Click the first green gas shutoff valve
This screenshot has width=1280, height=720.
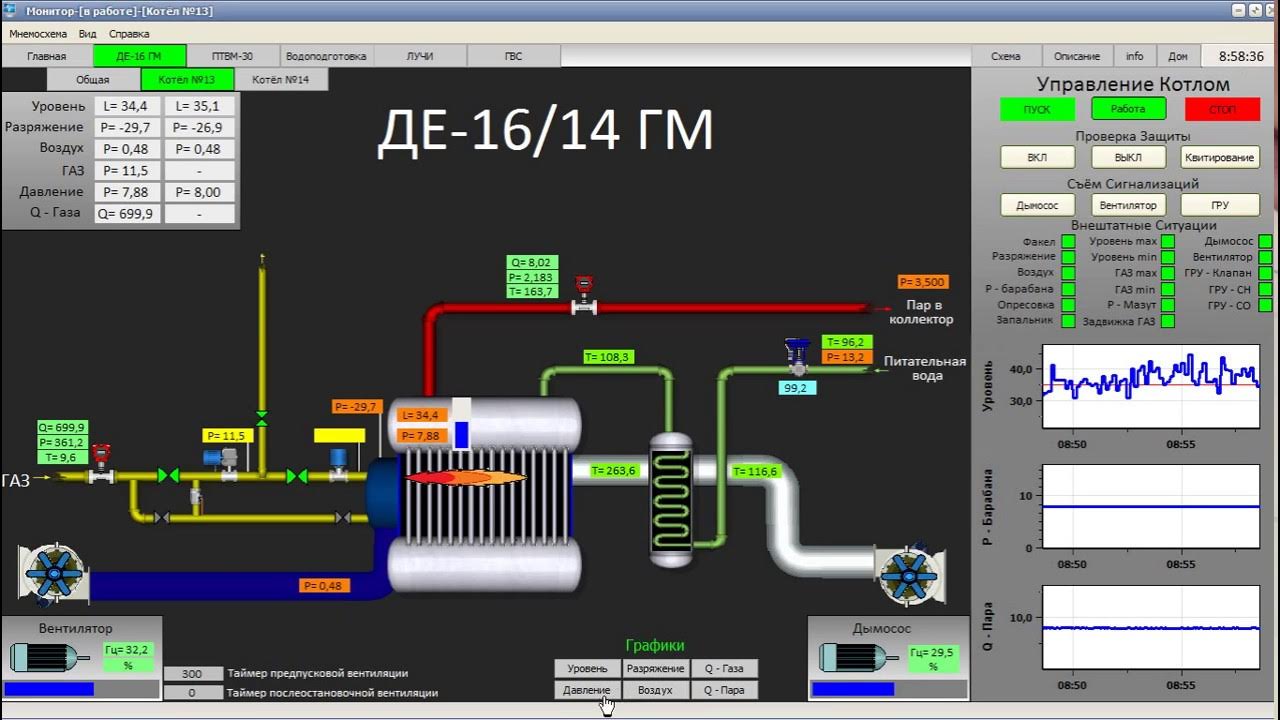(x=169, y=477)
